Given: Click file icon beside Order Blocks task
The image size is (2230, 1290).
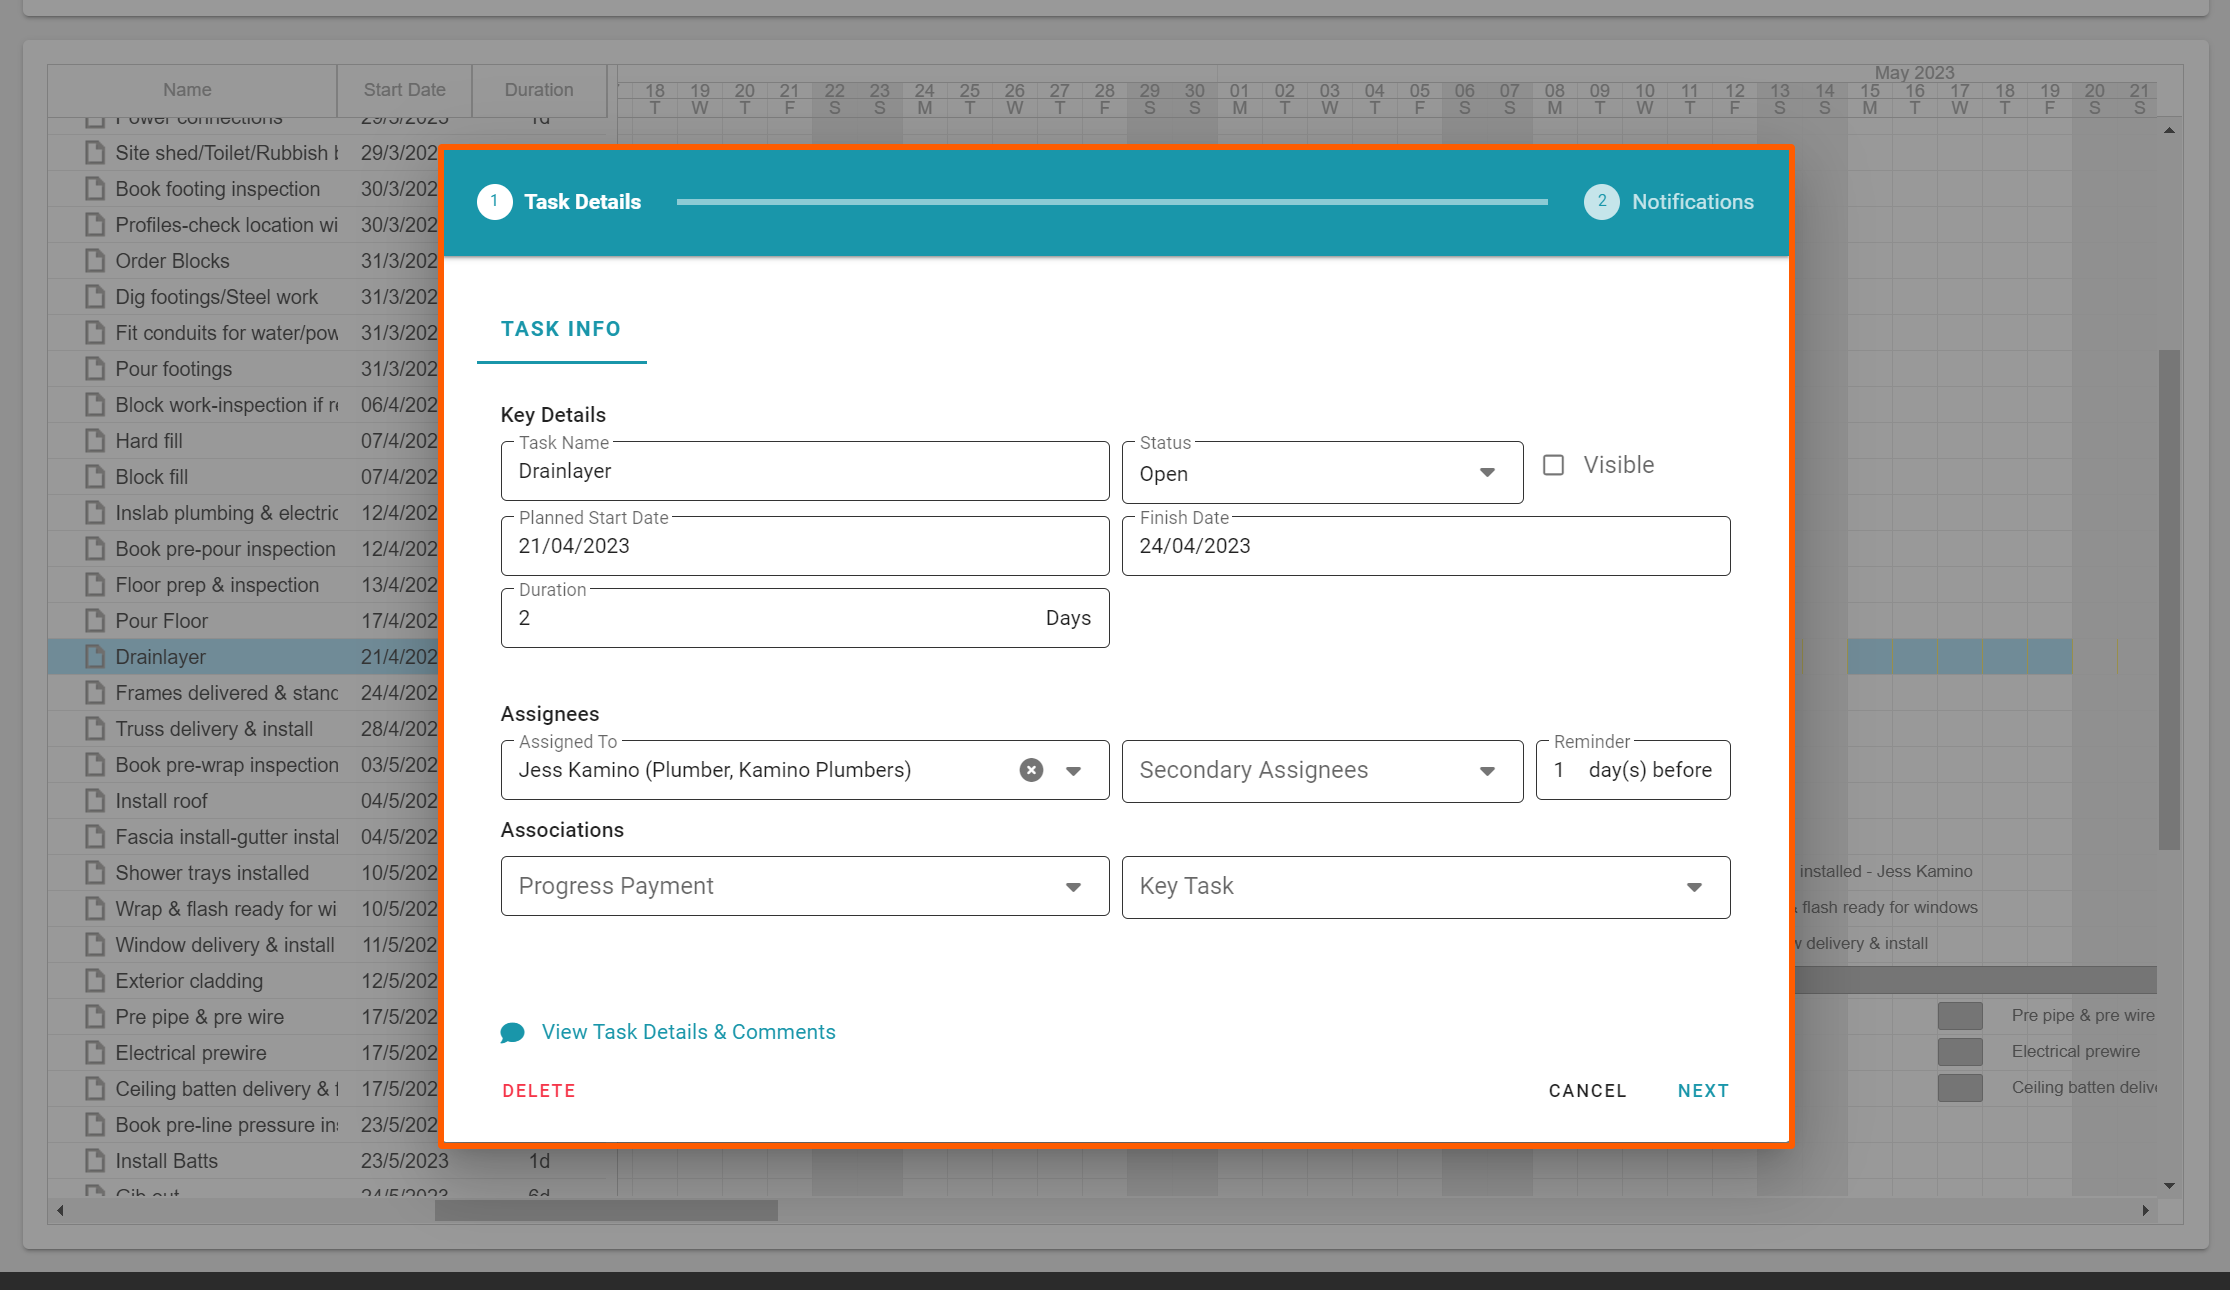Looking at the screenshot, I should [95, 261].
